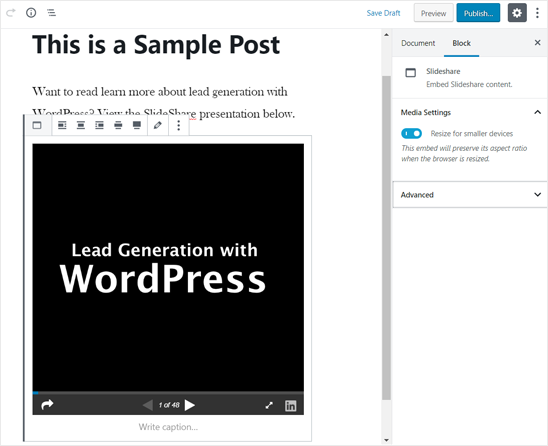The image size is (548, 446).
Task: Select the Block tab
Action: [x=461, y=43]
